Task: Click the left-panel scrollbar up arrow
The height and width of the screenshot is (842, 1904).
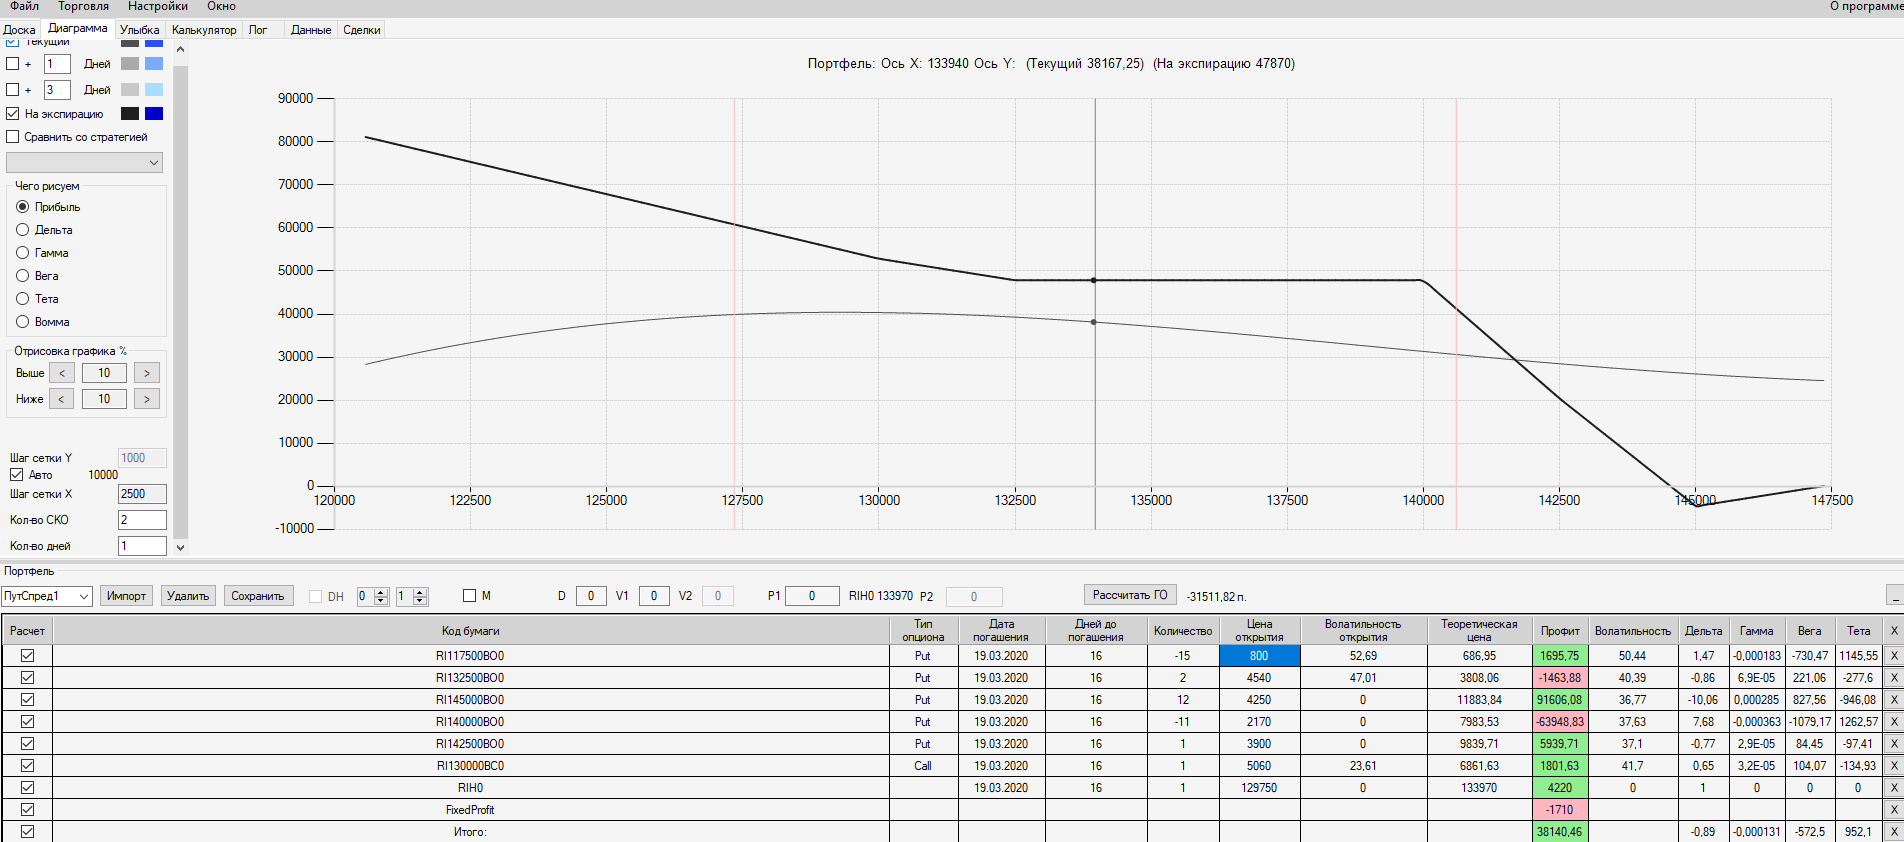Action: [x=181, y=49]
